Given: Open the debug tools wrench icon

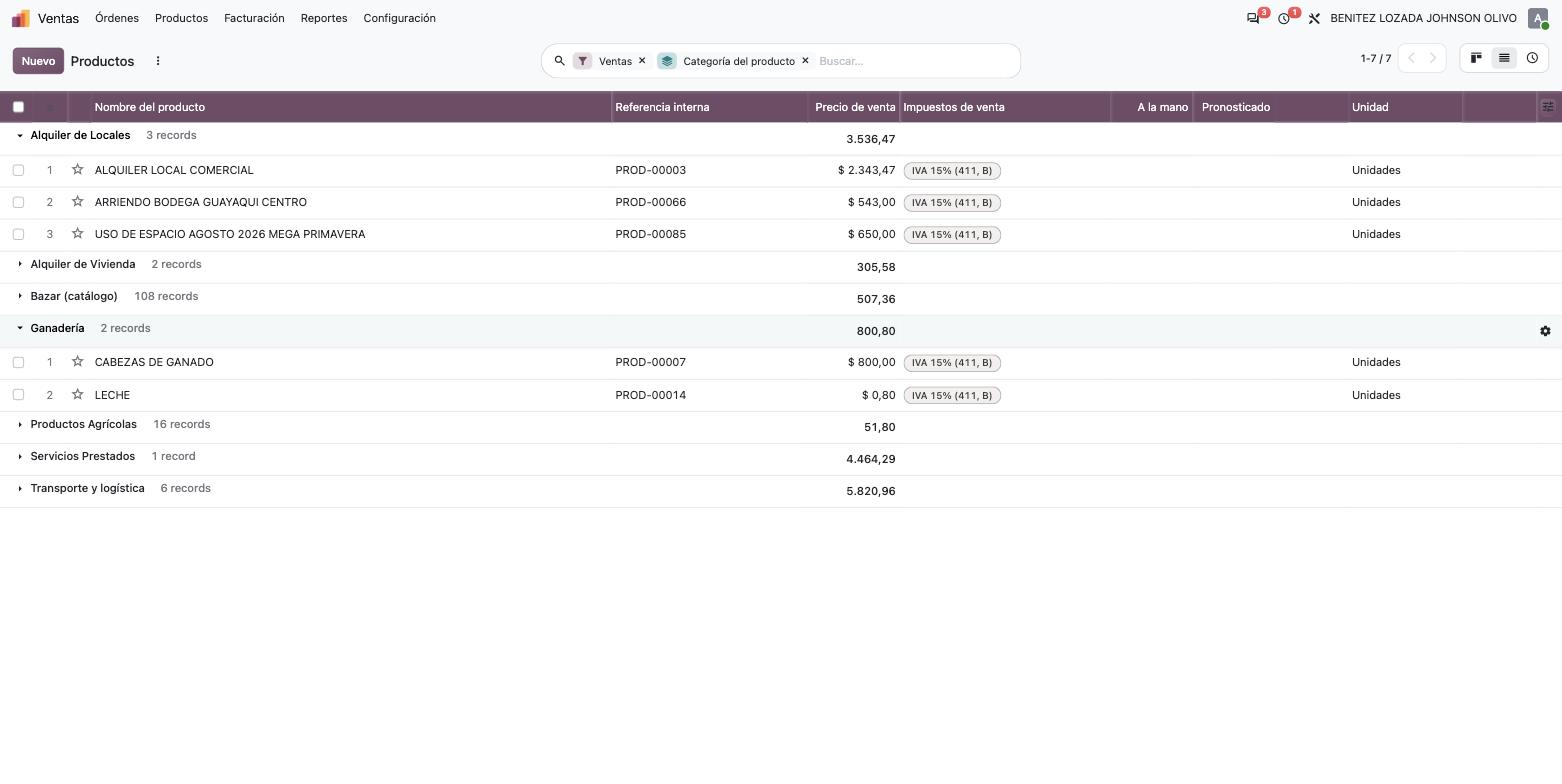Looking at the screenshot, I should pyautogui.click(x=1314, y=18).
